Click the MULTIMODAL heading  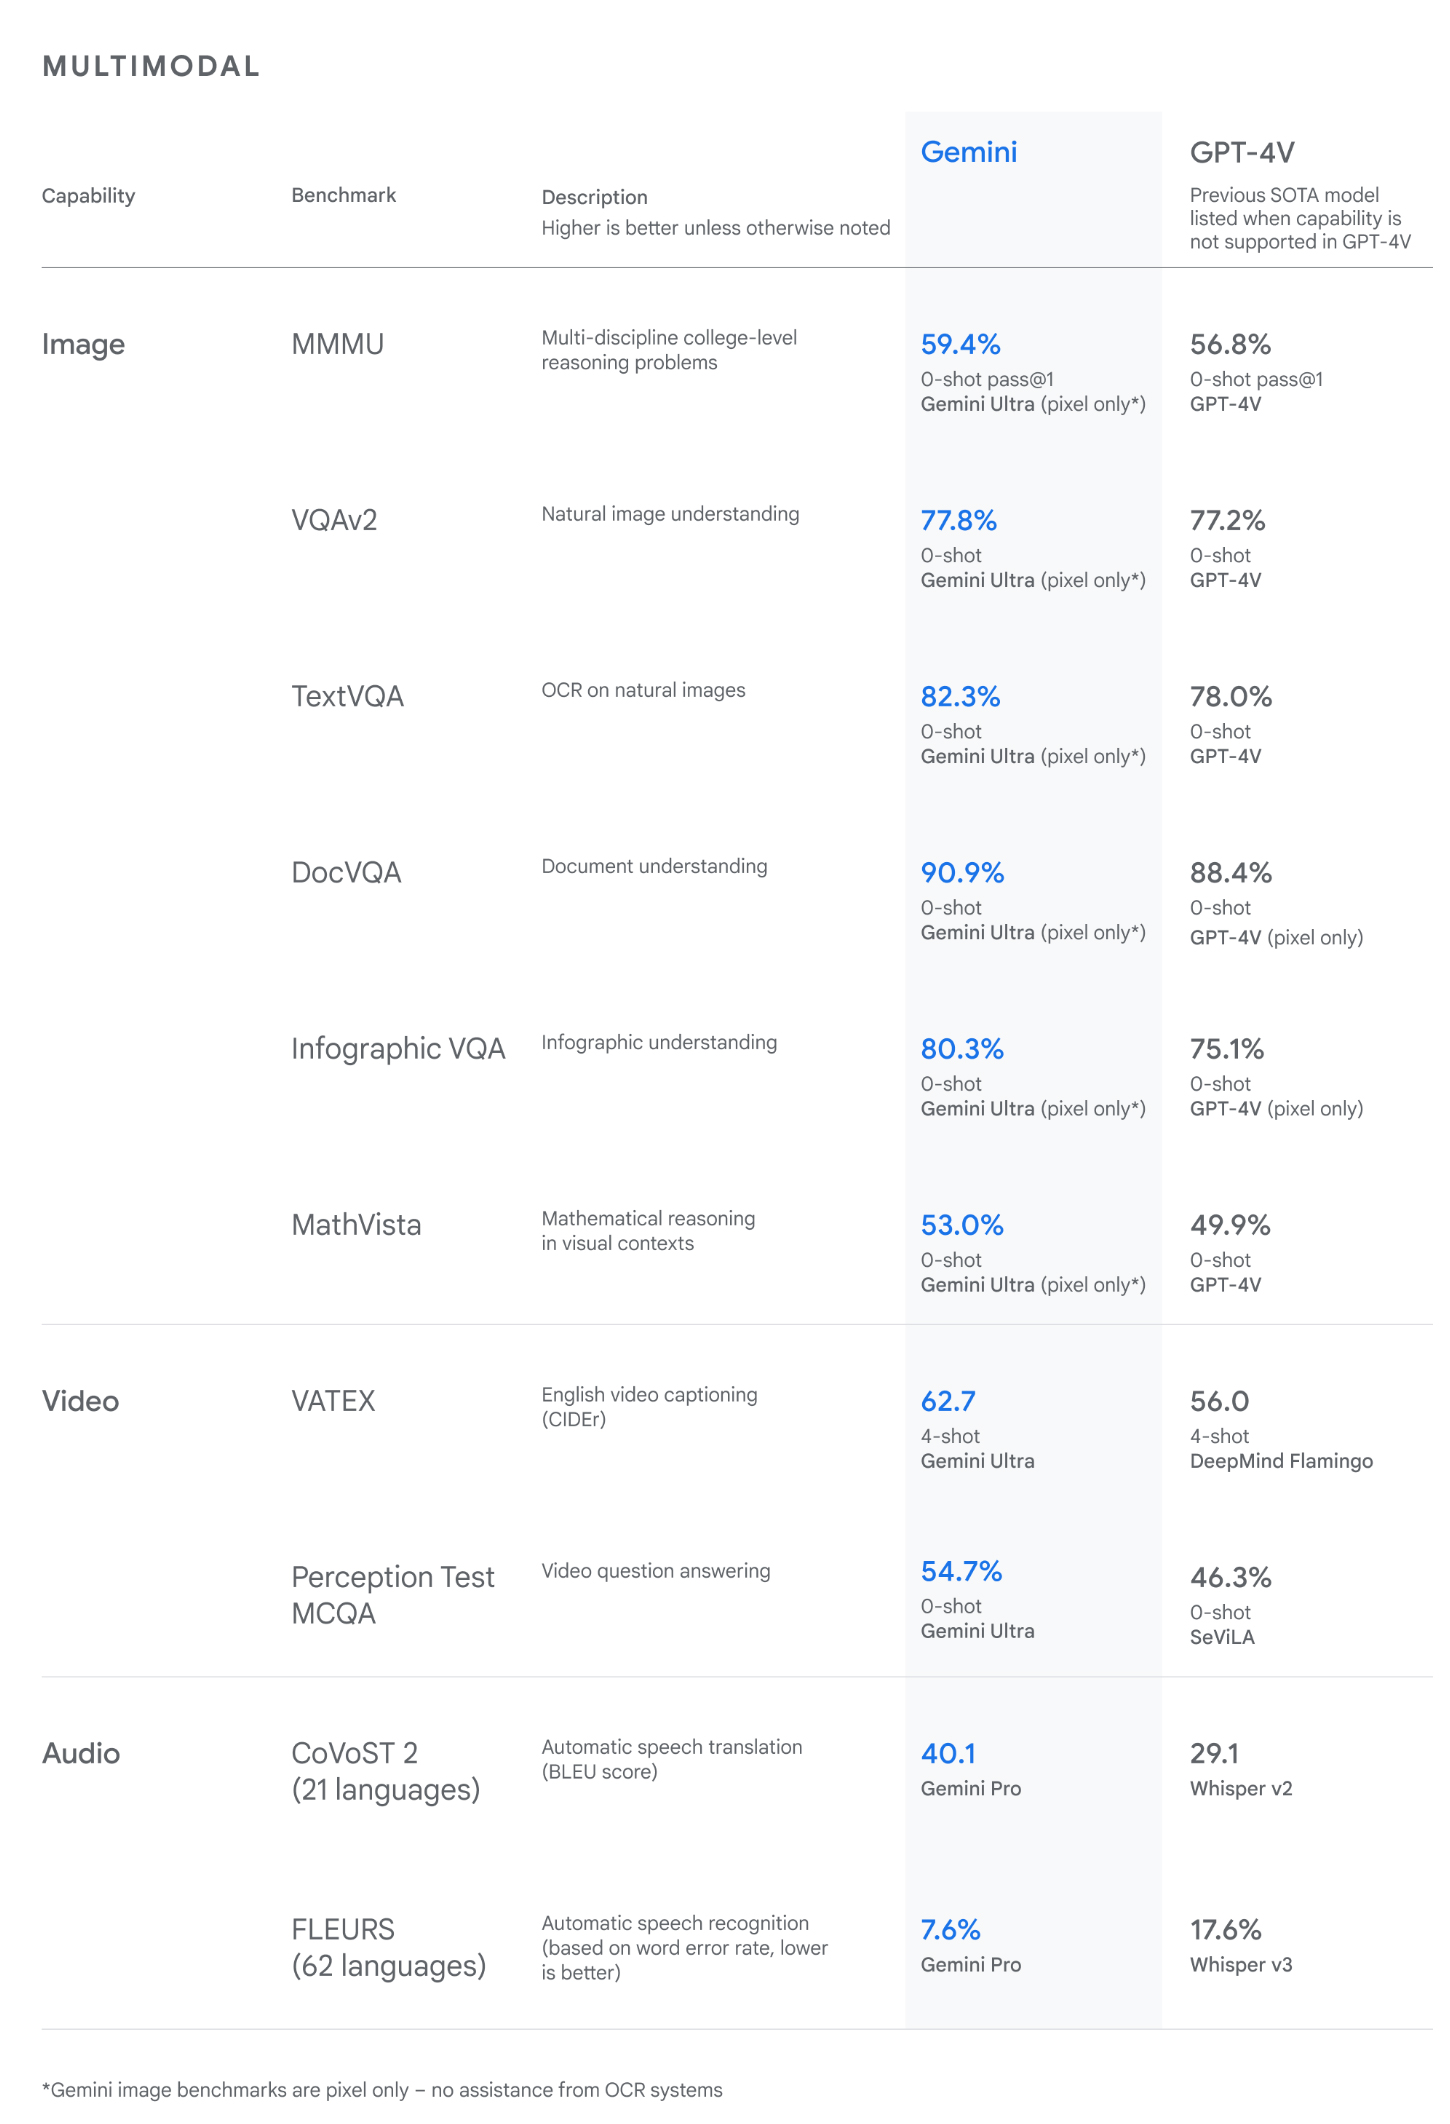[x=151, y=66]
